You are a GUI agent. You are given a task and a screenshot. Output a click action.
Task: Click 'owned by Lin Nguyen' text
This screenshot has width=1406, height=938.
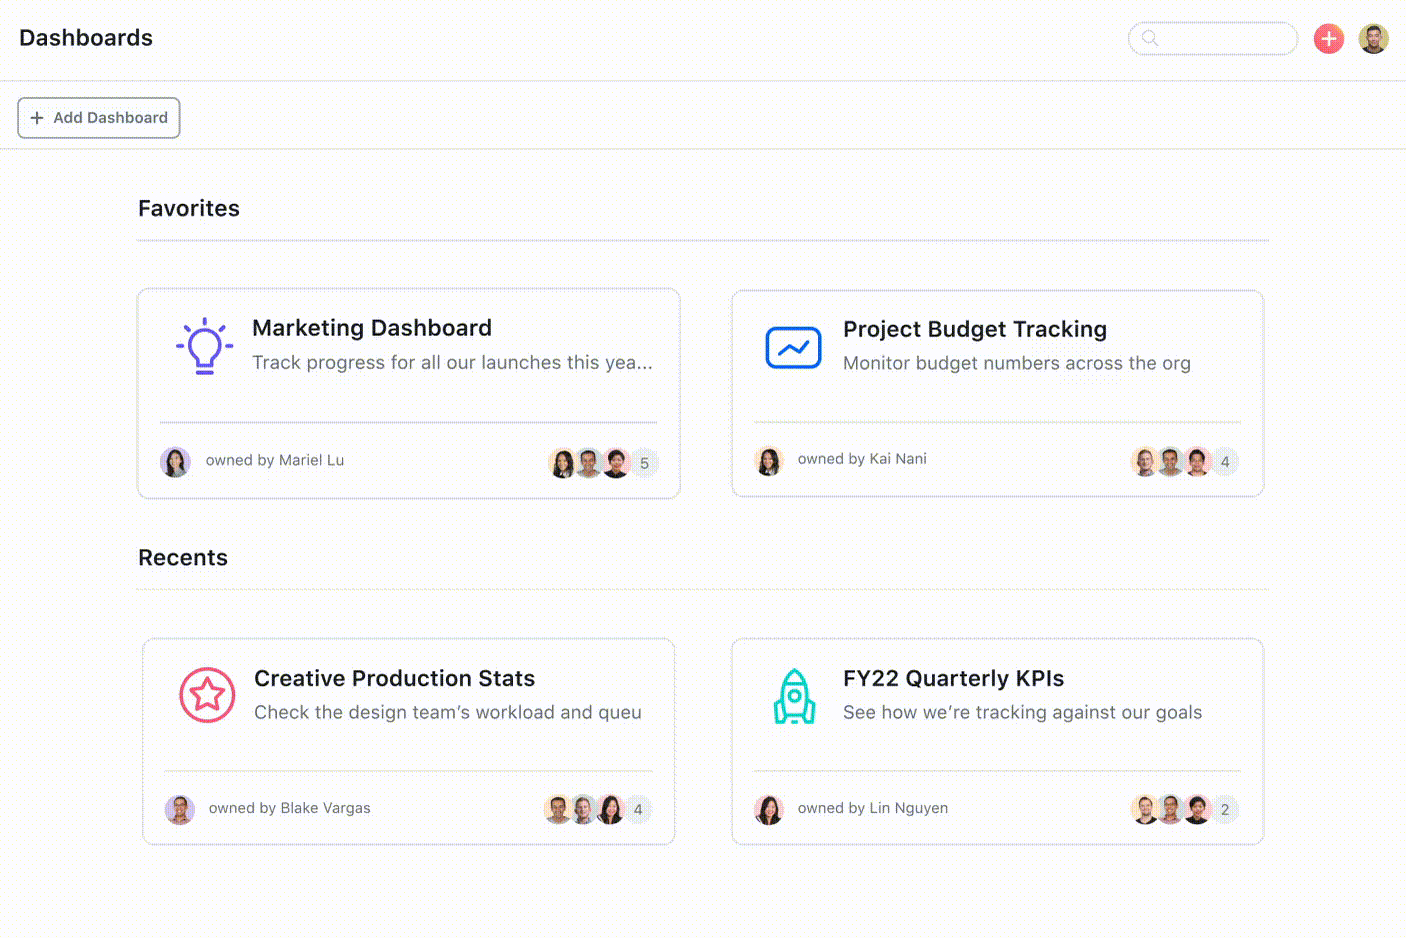[873, 808]
